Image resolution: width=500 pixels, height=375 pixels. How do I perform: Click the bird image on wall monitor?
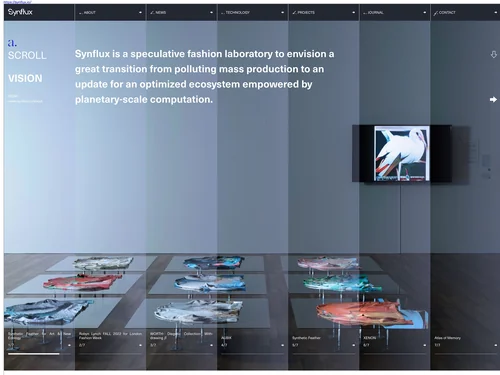pyautogui.click(x=402, y=153)
